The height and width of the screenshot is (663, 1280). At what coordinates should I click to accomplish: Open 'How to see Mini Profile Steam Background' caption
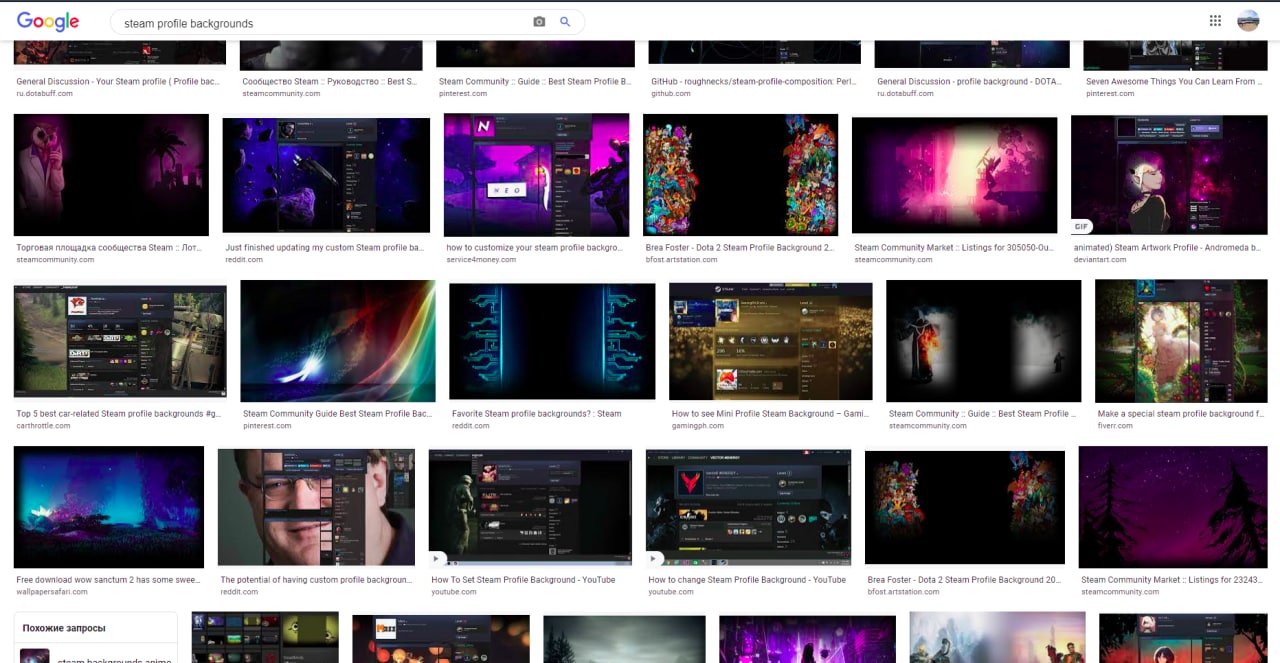[x=768, y=414]
